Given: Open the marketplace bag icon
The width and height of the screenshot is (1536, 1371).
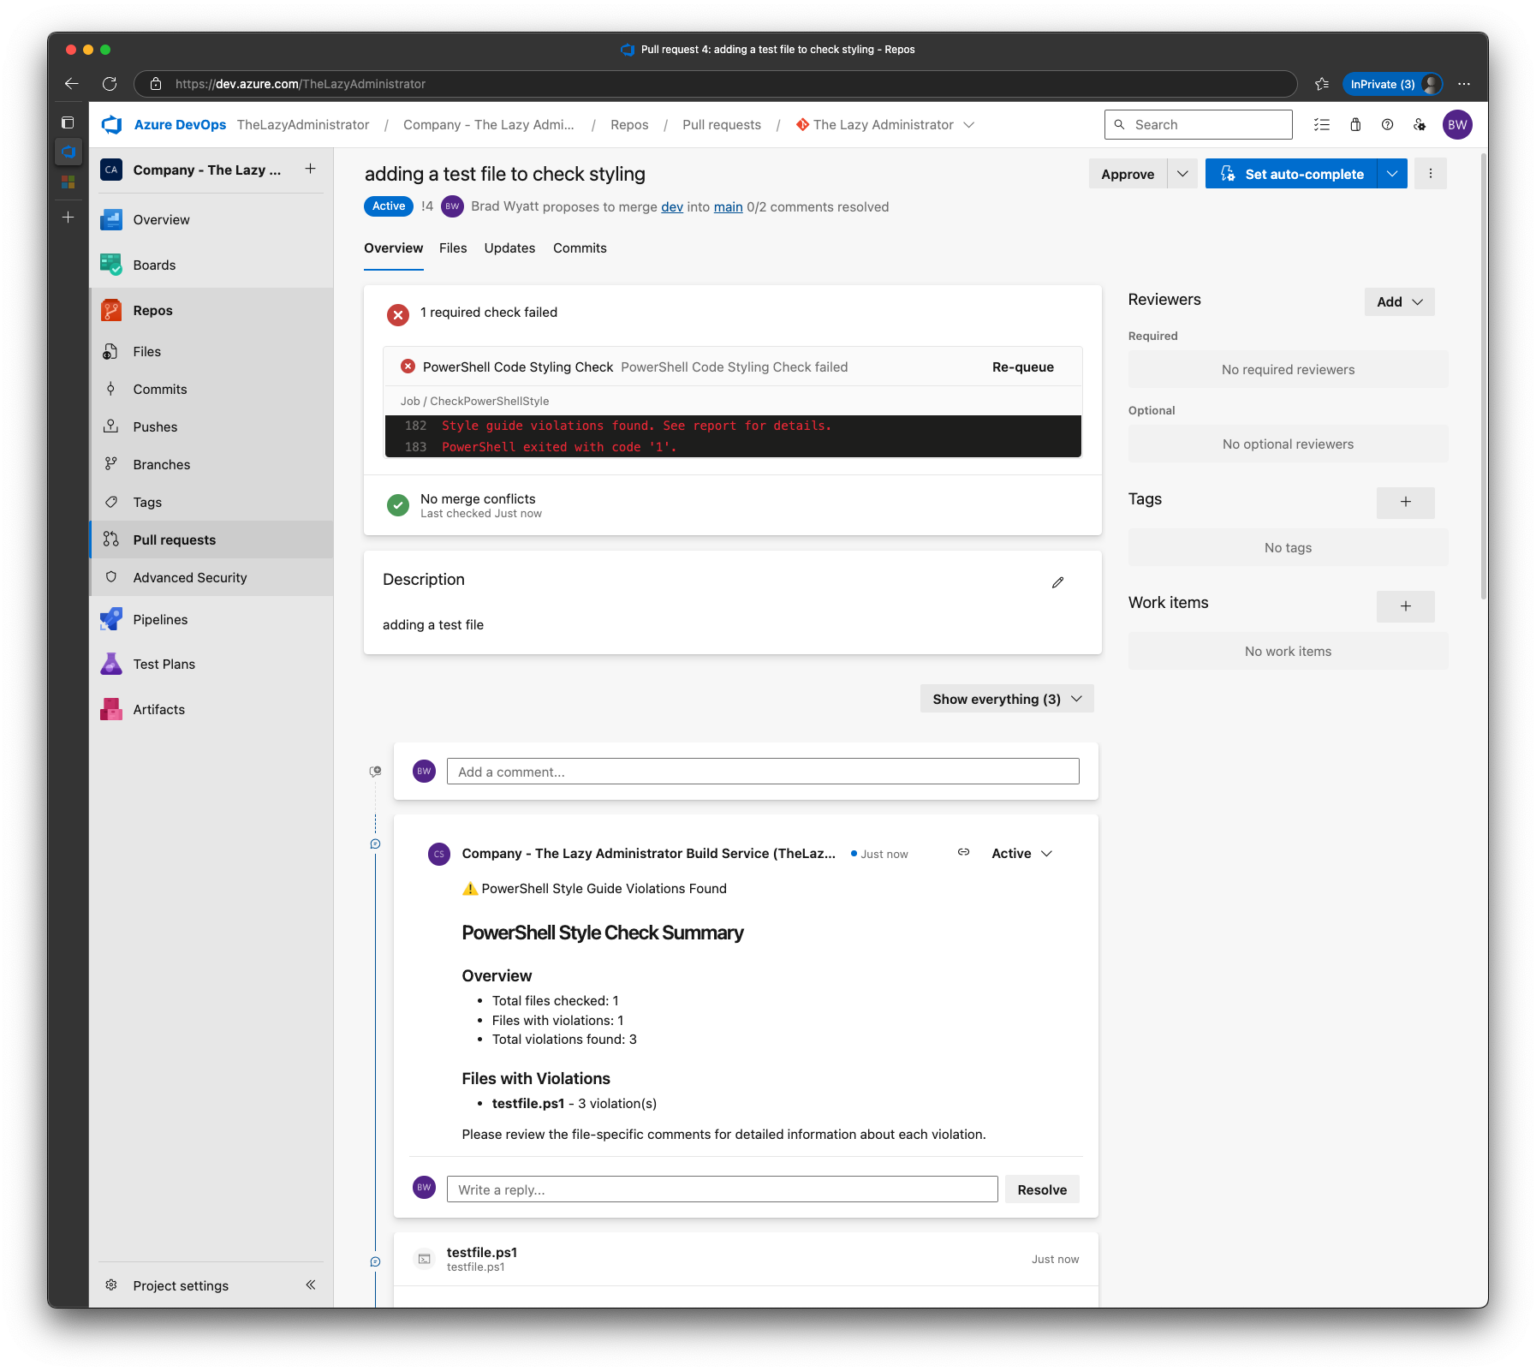Looking at the screenshot, I should (x=1356, y=125).
